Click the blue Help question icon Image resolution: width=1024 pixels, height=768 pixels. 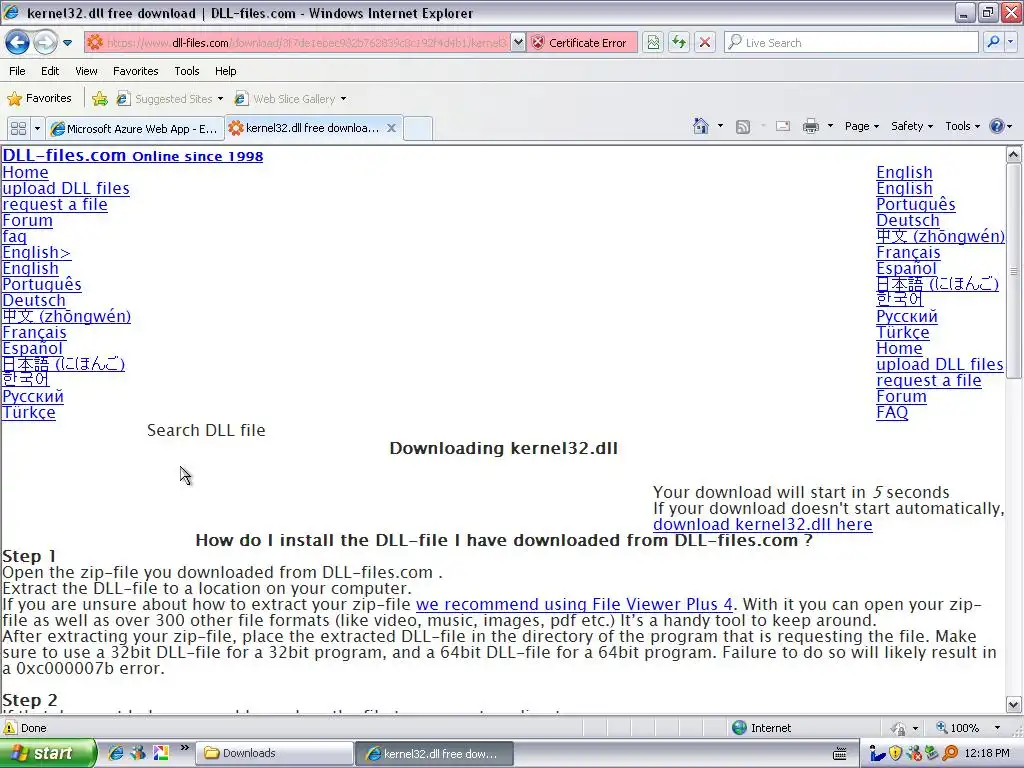tap(997, 126)
